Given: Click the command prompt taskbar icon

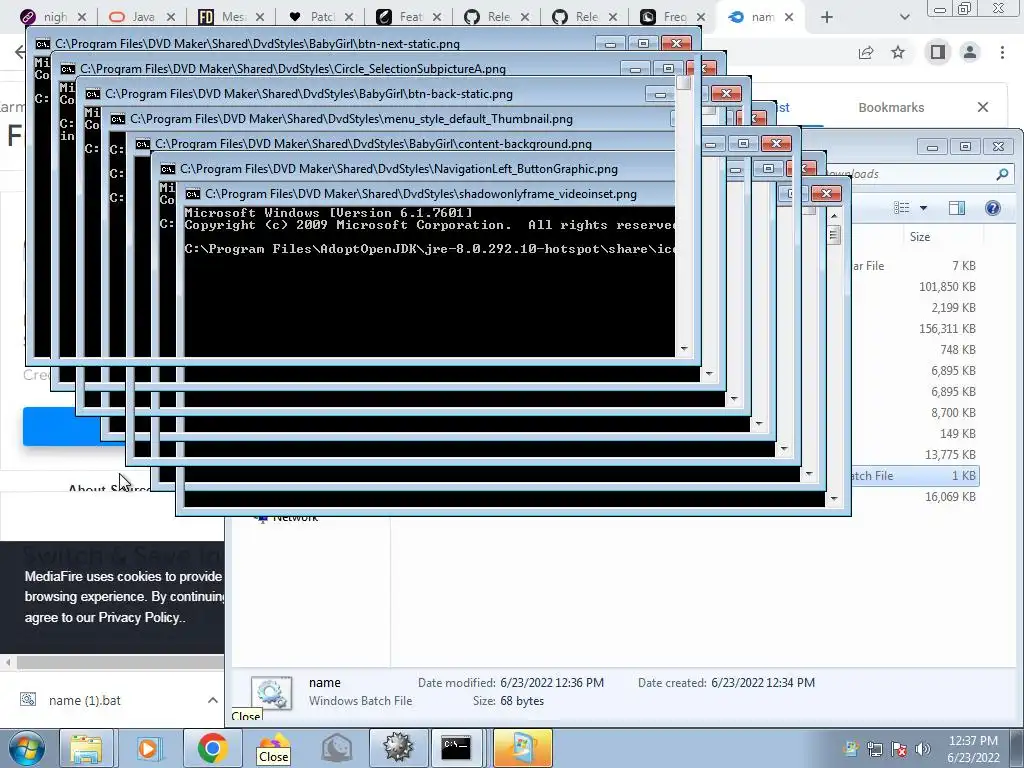Looking at the screenshot, I should (456, 748).
